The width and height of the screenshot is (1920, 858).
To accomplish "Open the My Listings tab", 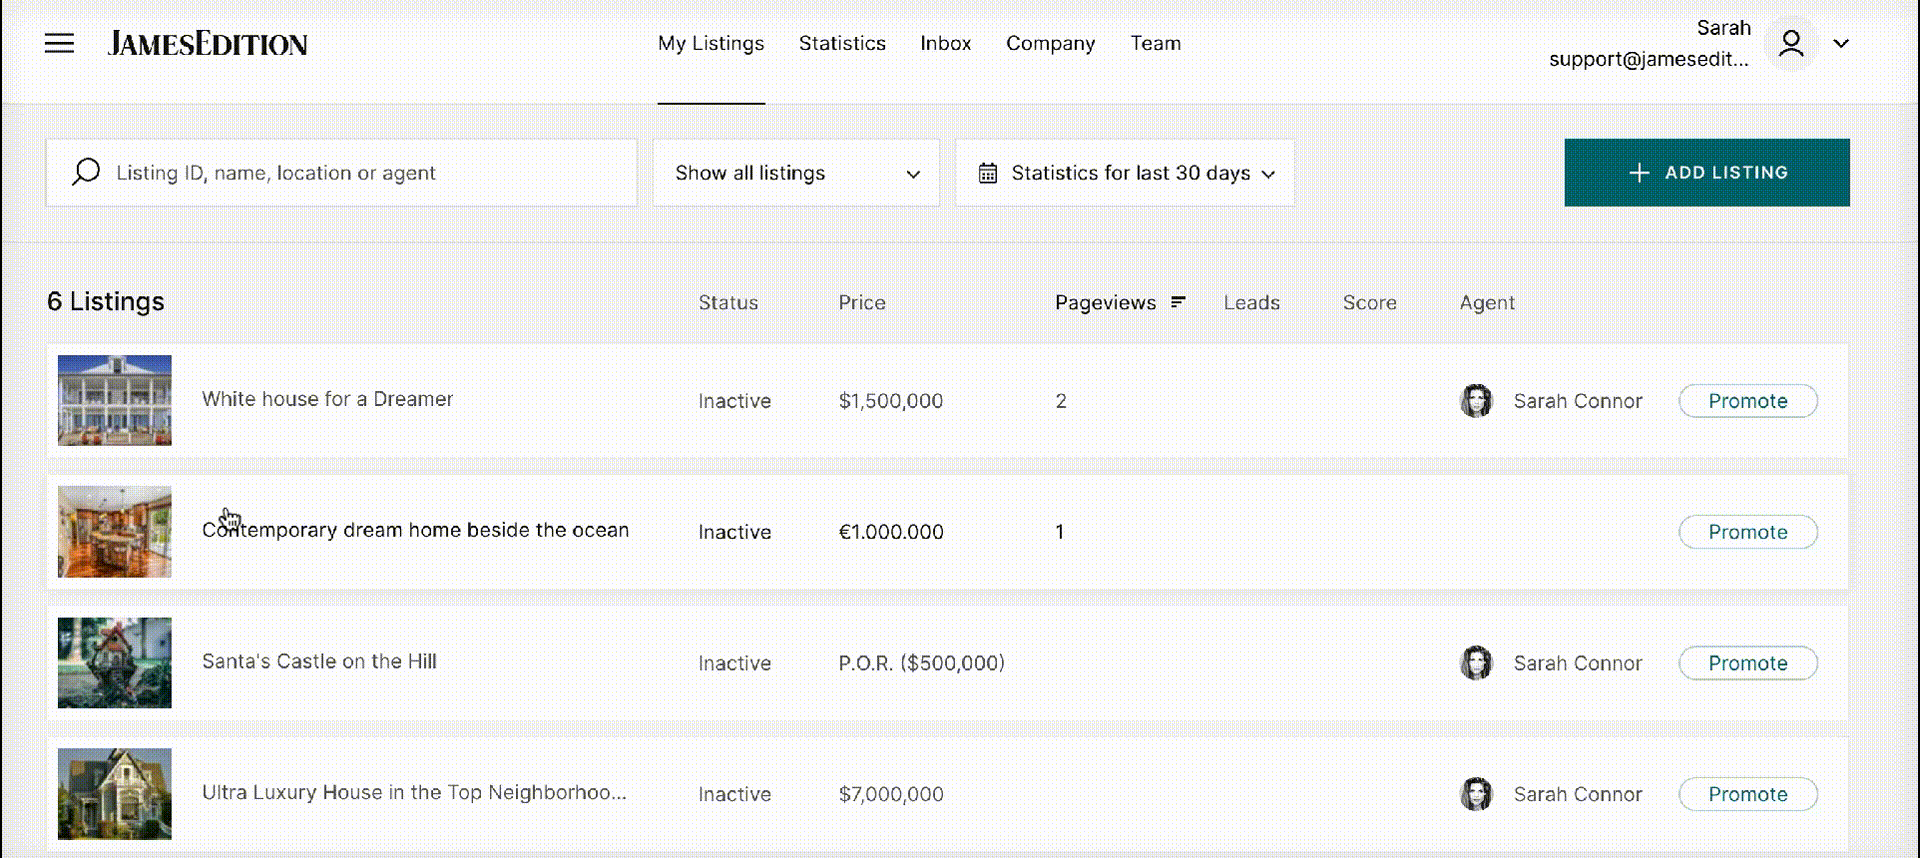I will (711, 43).
